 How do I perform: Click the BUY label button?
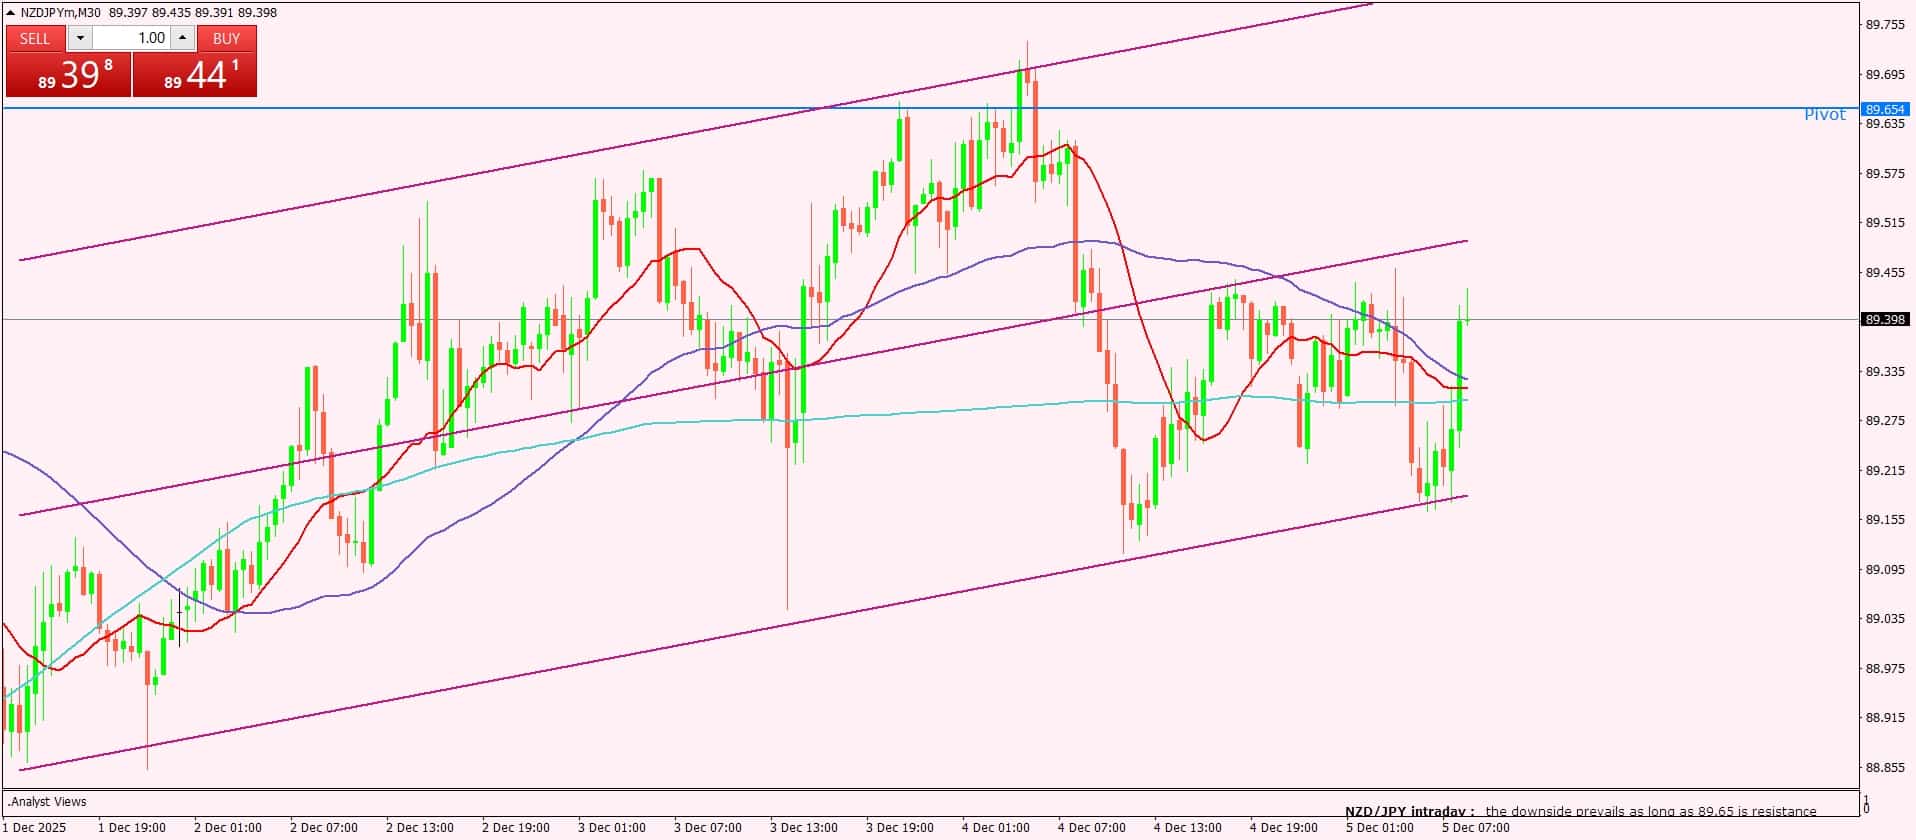pyautogui.click(x=227, y=38)
